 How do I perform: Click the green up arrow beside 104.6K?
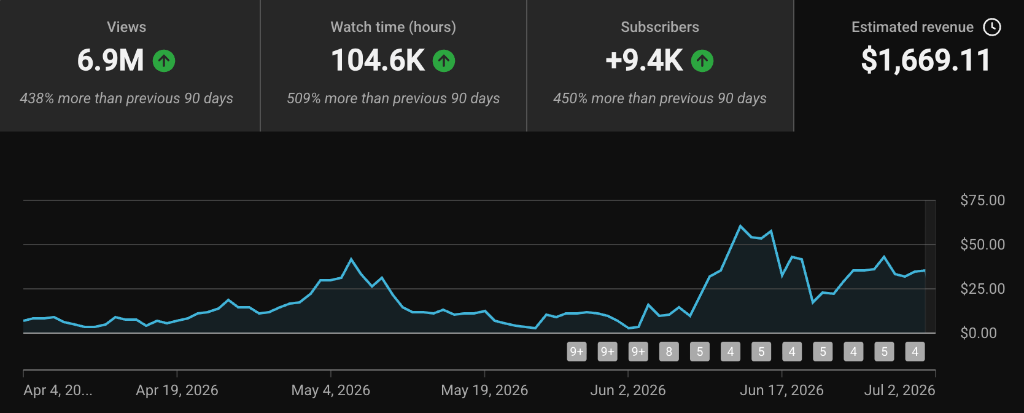tap(444, 61)
